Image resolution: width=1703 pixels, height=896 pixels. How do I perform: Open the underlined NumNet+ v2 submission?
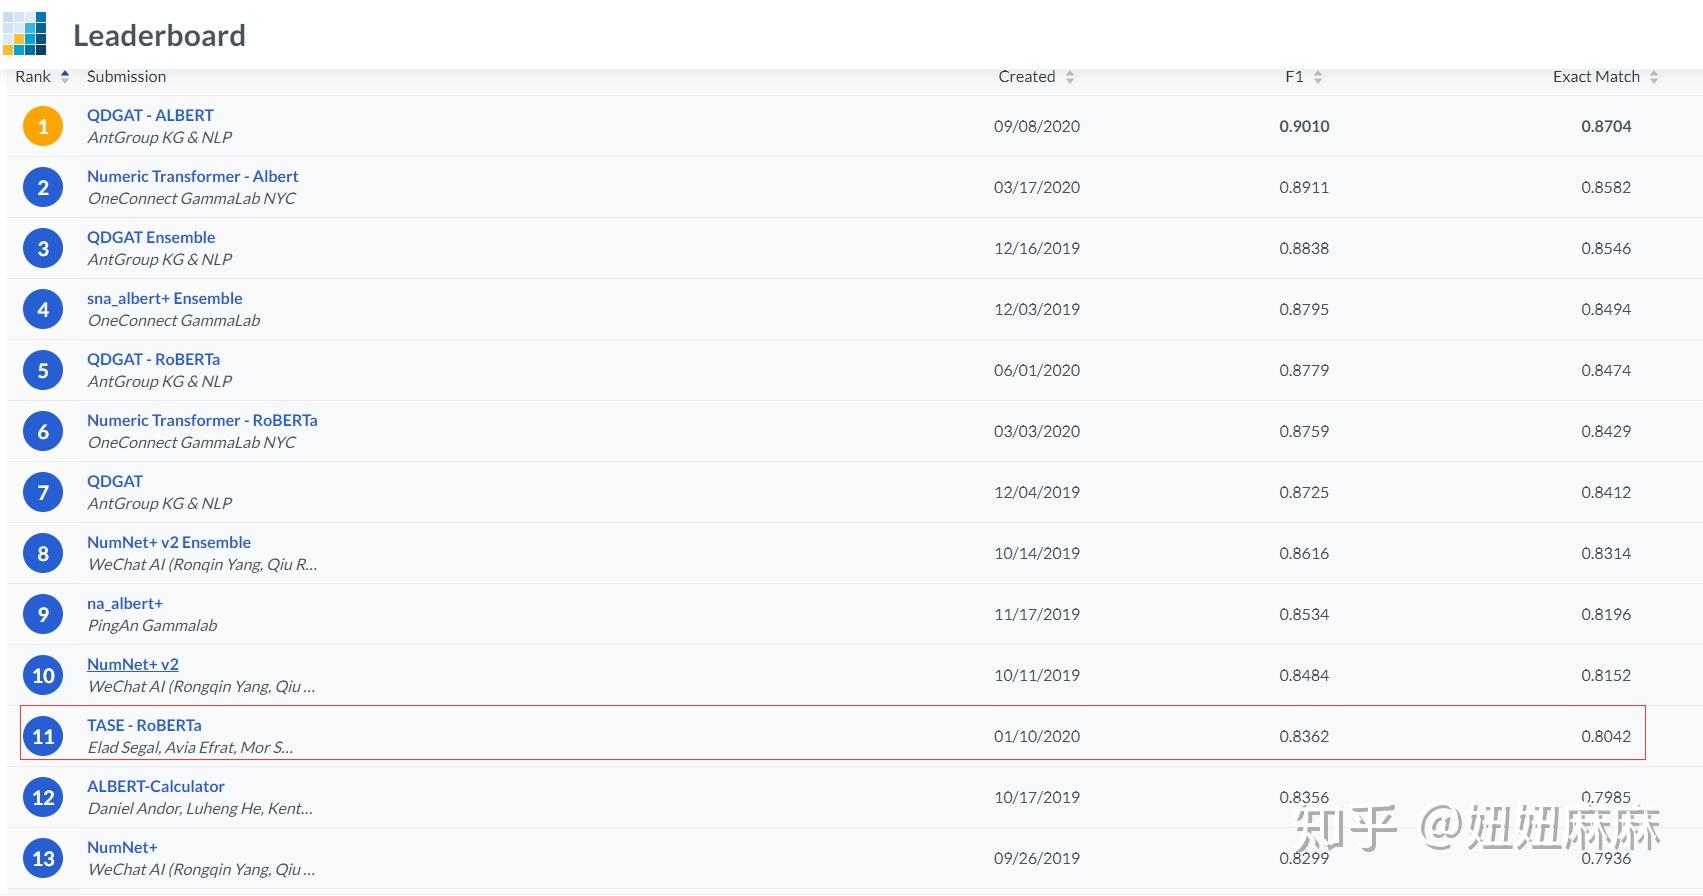pyautogui.click(x=133, y=664)
